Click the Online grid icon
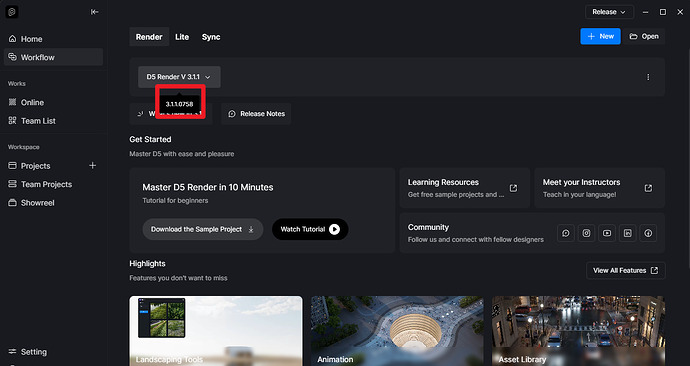This screenshot has width=690, height=366. pyautogui.click(x=12, y=102)
